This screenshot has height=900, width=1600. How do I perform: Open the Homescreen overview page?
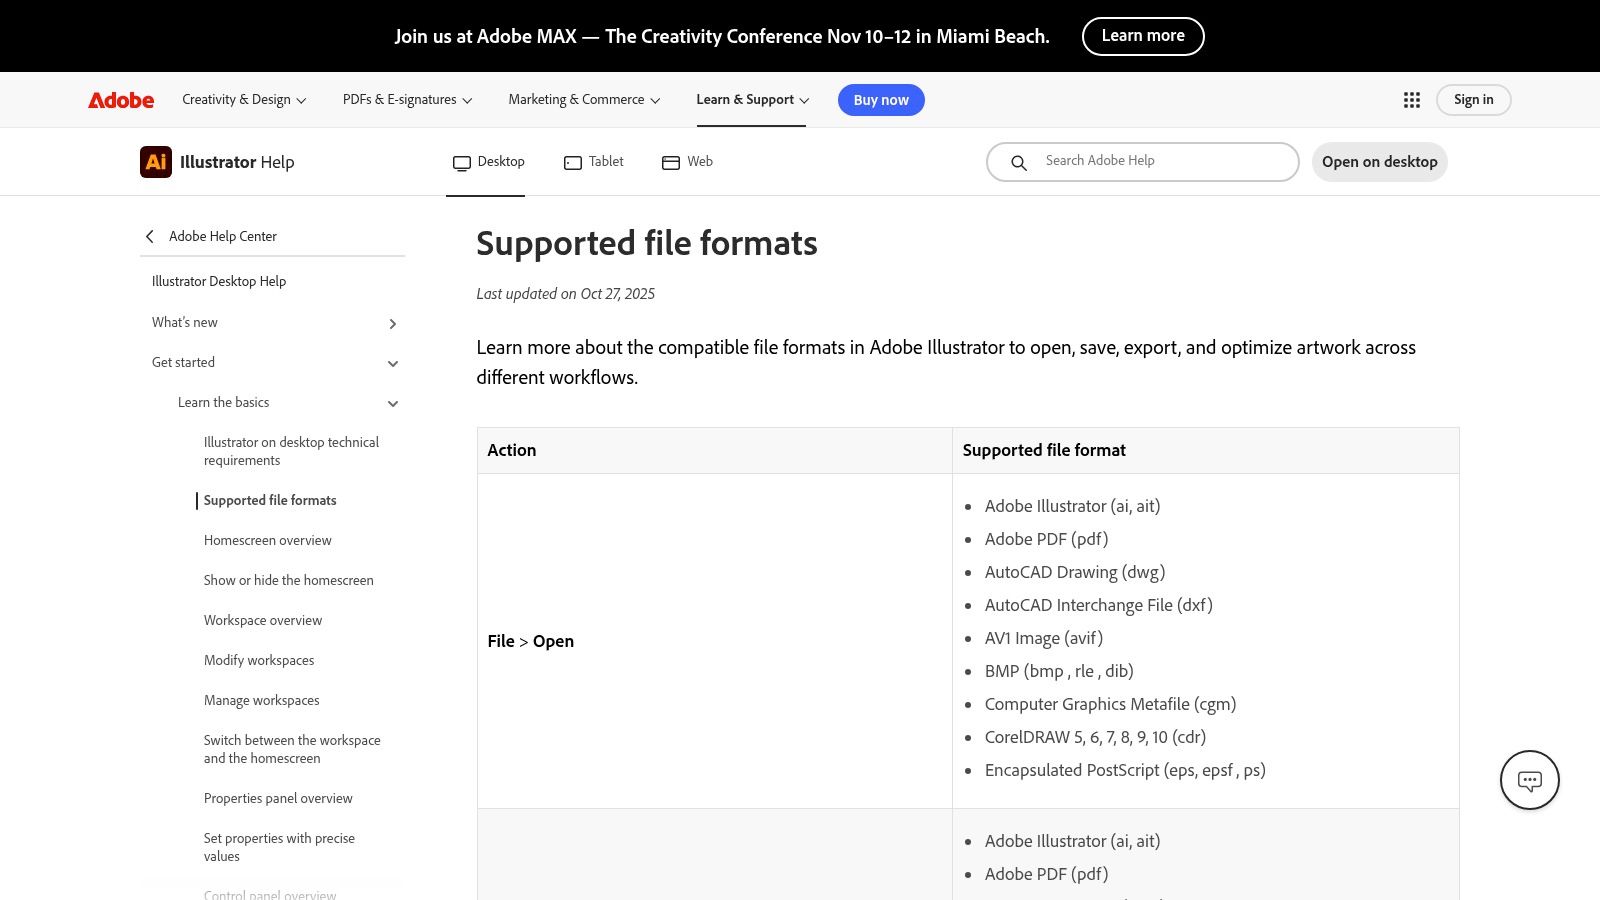(268, 540)
